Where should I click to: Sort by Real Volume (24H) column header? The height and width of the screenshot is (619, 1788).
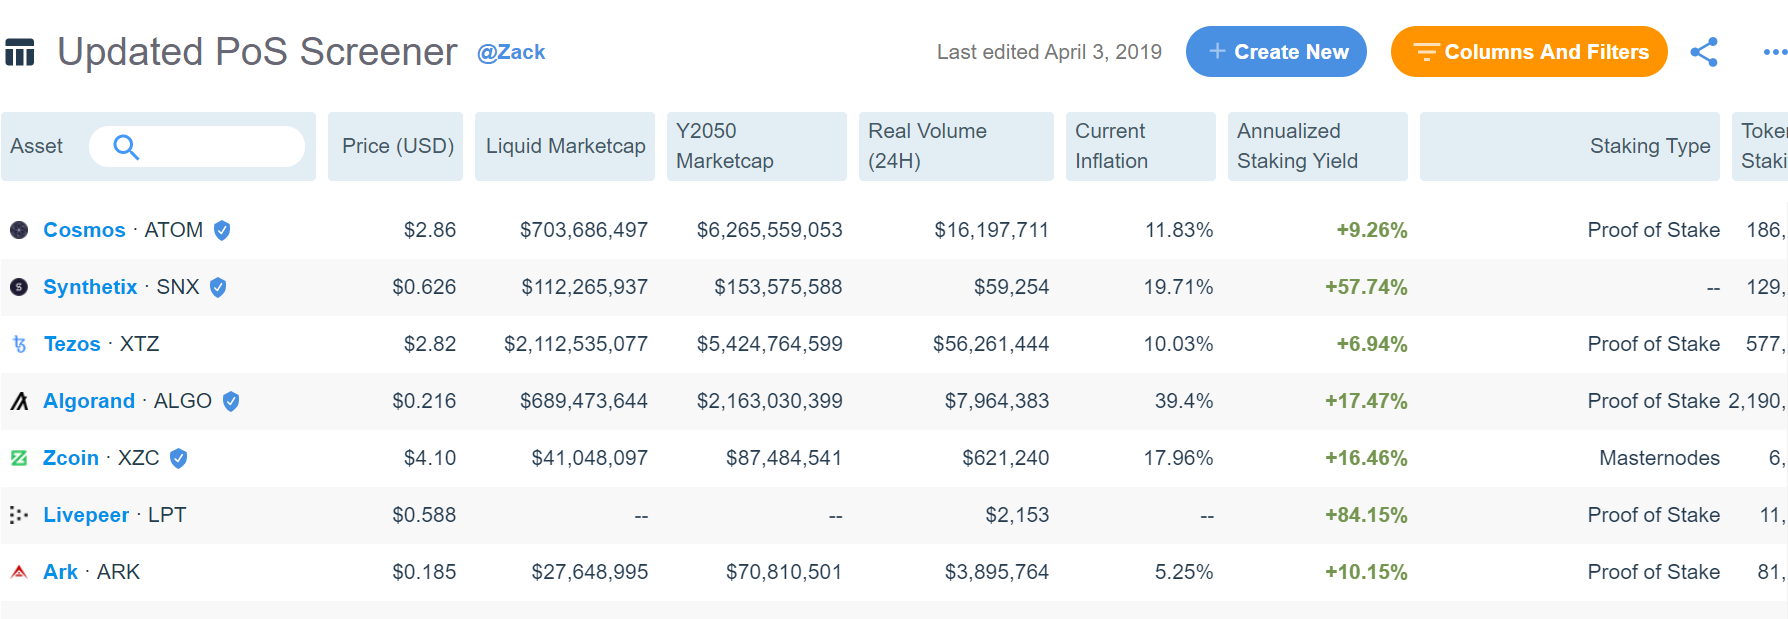tap(956, 146)
